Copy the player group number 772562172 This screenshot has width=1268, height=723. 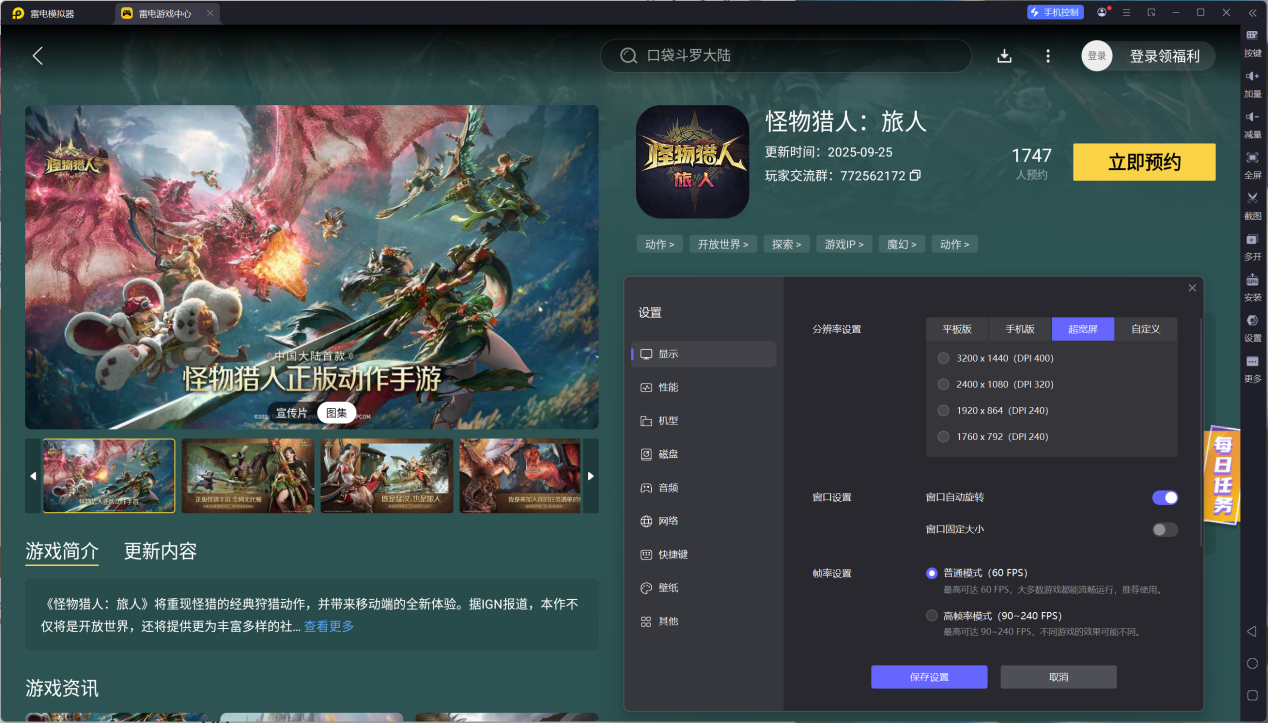[x=915, y=176]
